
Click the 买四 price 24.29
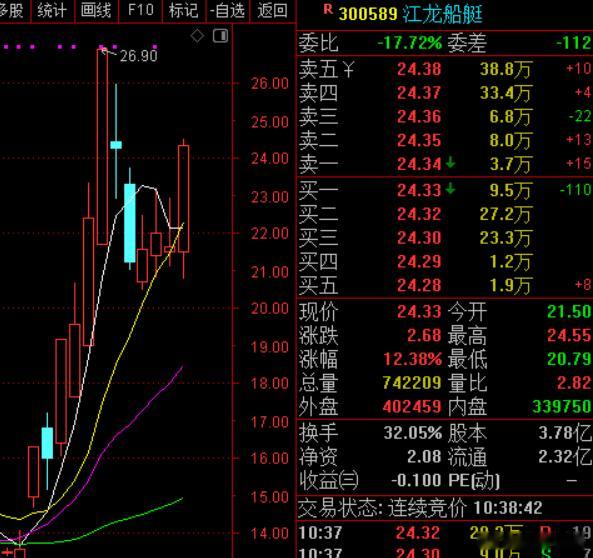click(419, 262)
